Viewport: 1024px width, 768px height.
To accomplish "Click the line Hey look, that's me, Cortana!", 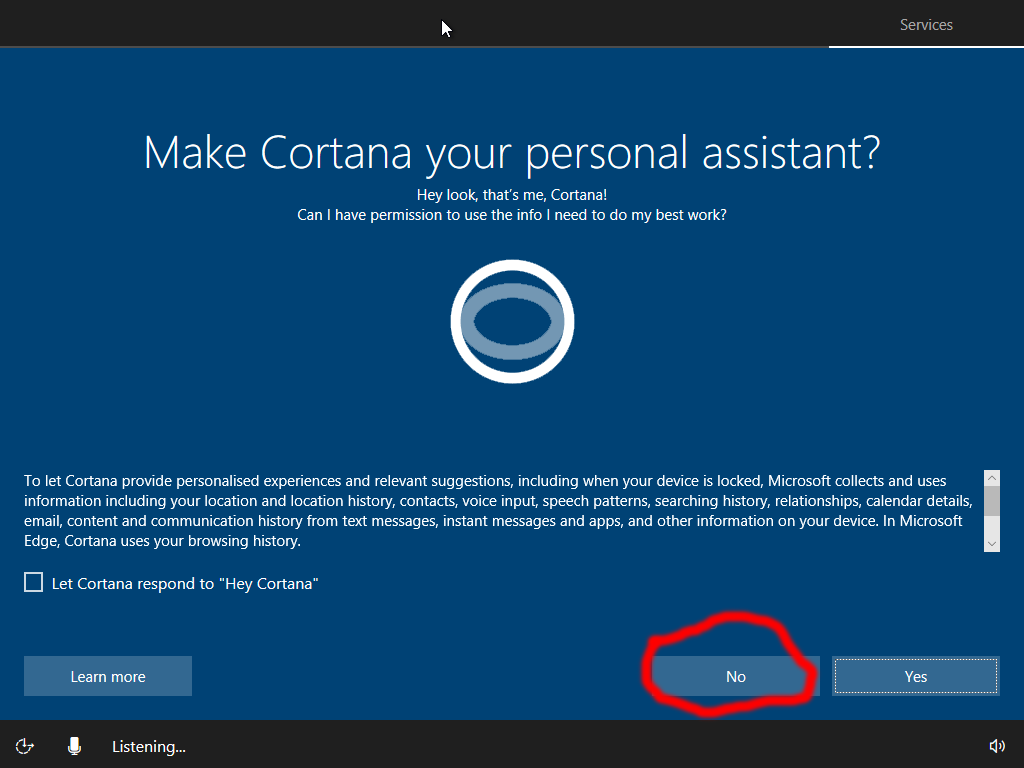I will (x=512, y=195).
